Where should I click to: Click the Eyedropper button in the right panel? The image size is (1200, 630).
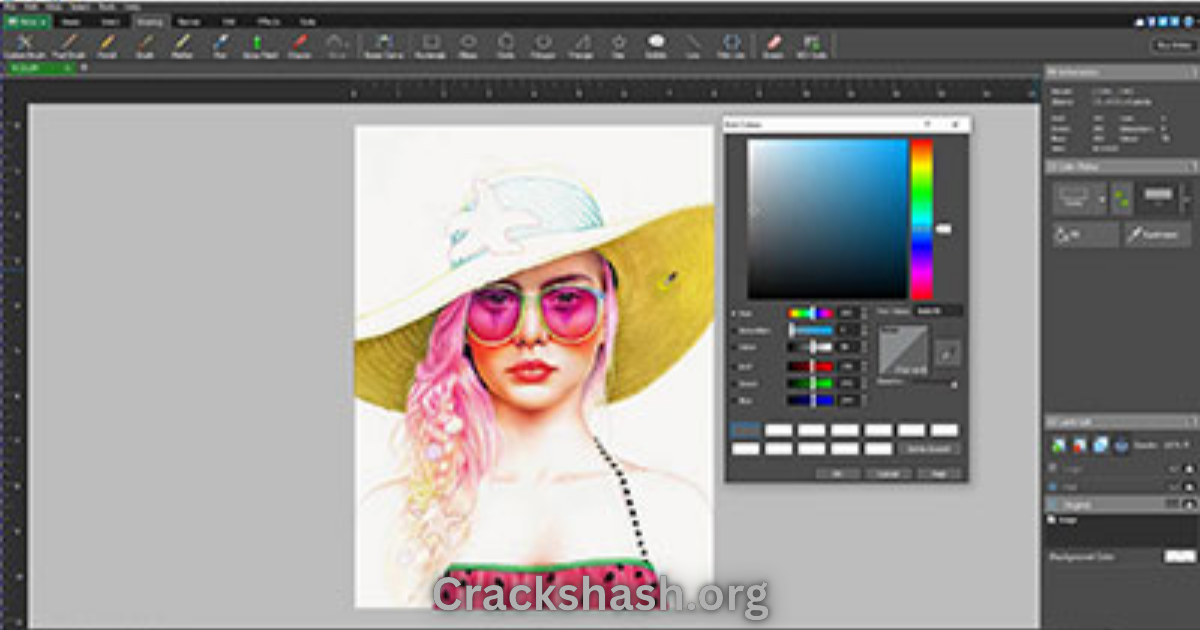point(1158,234)
